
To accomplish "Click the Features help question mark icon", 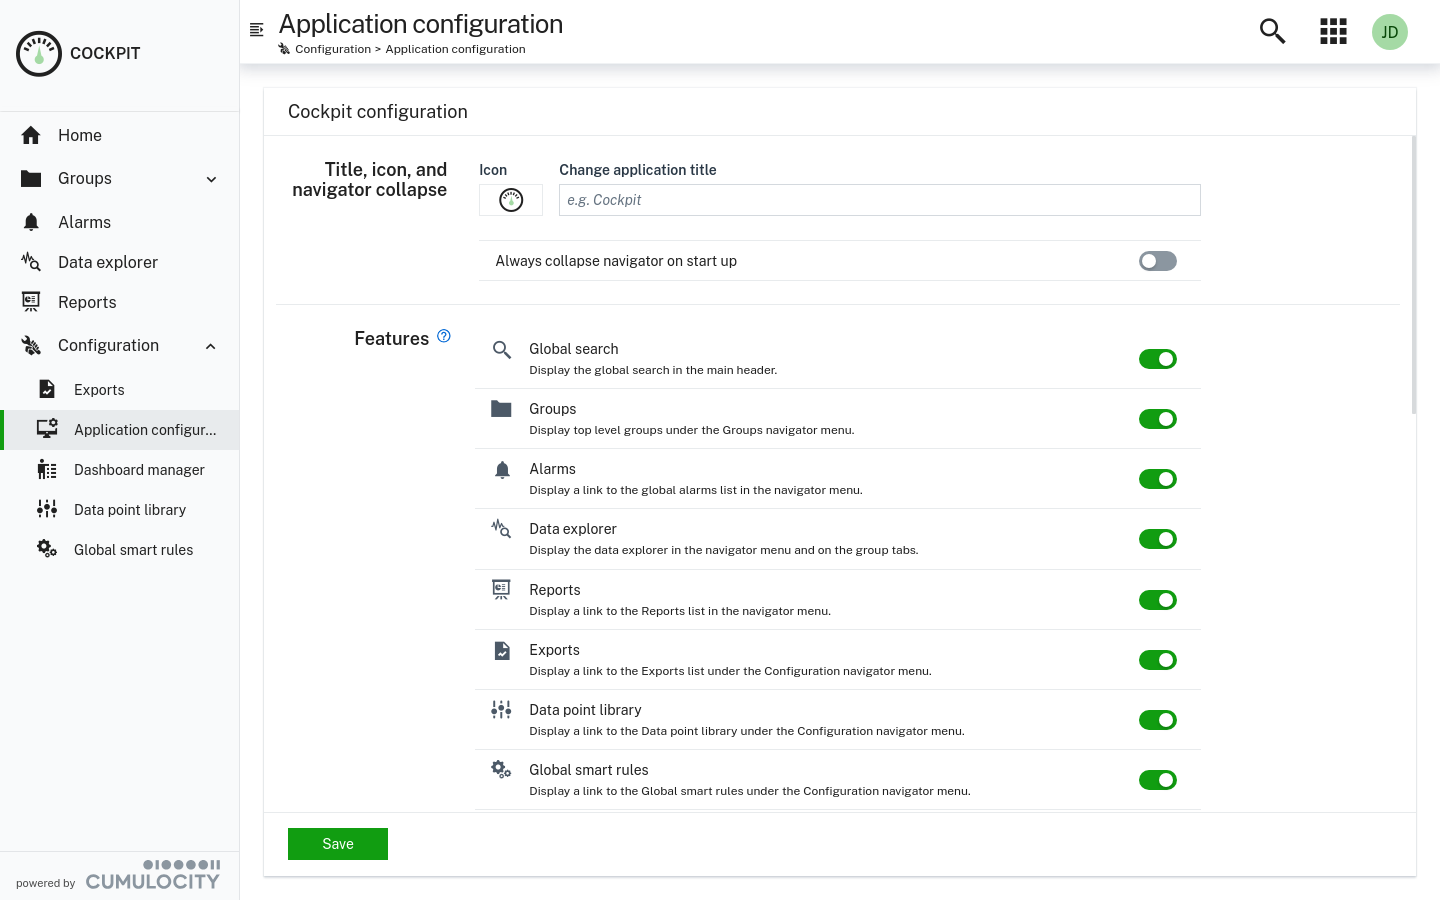I will [x=443, y=336].
